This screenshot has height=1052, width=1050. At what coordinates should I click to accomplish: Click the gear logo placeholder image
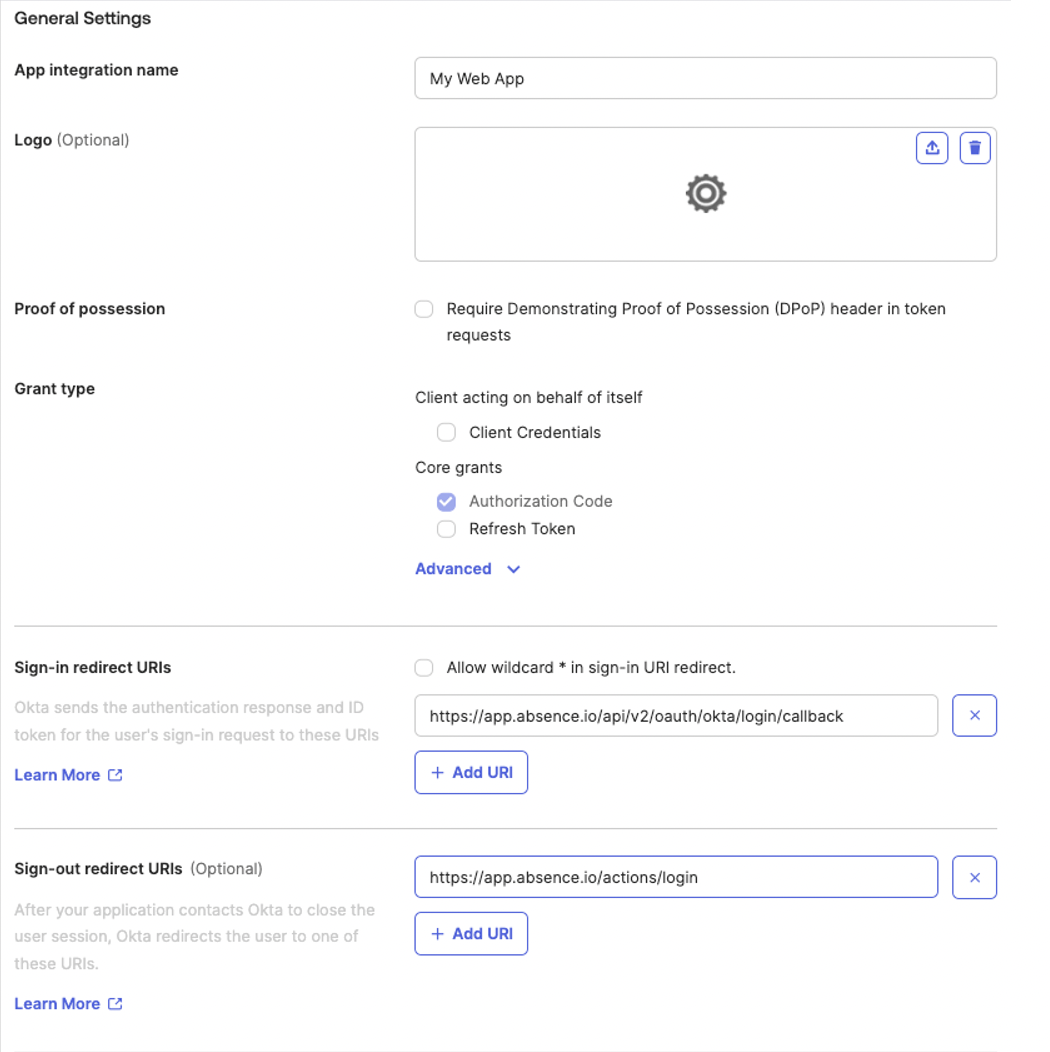(x=705, y=194)
